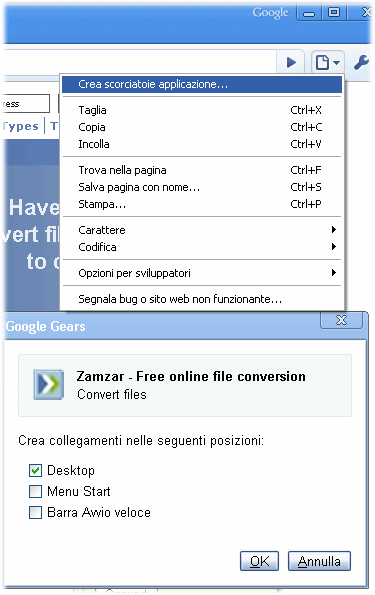The height and width of the screenshot is (595, 375).
Task: Choose Trova nella pagina
Action: [x=202, y=170]
